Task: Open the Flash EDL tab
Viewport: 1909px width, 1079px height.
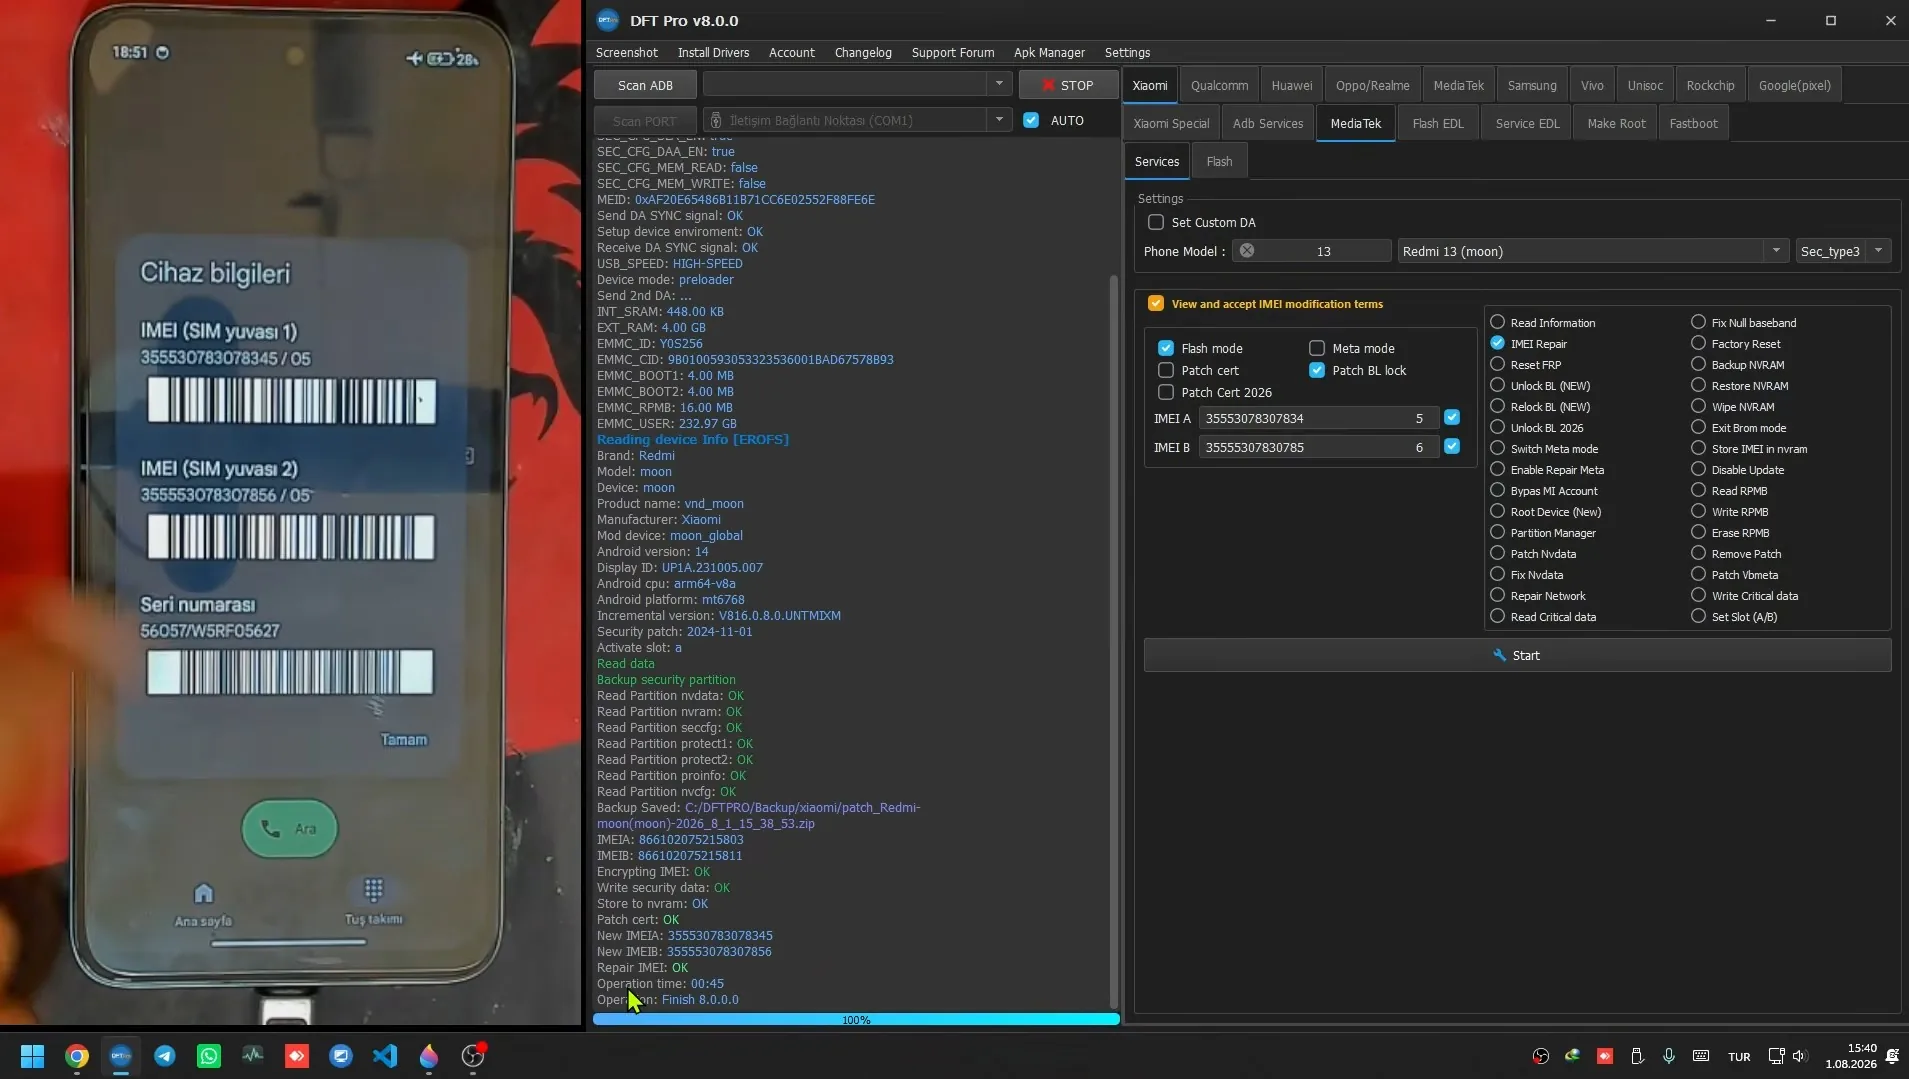Action: pos(1438,123)
